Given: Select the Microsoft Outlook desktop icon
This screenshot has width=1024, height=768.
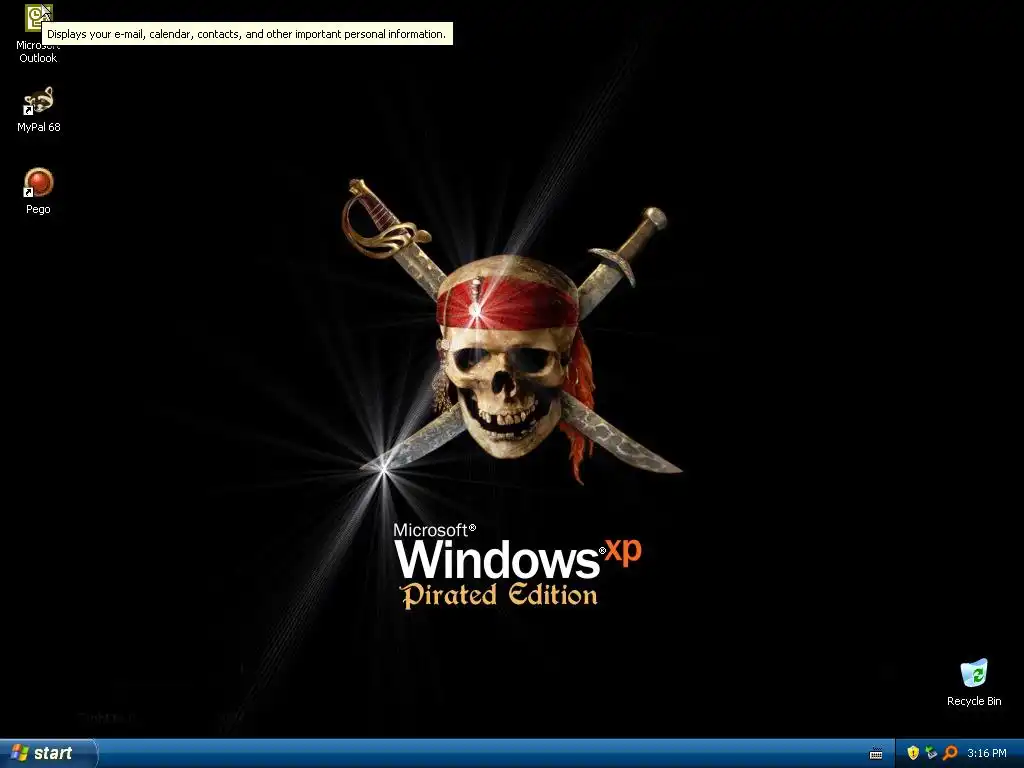Looking at the screenshot, I should (38, 18).
